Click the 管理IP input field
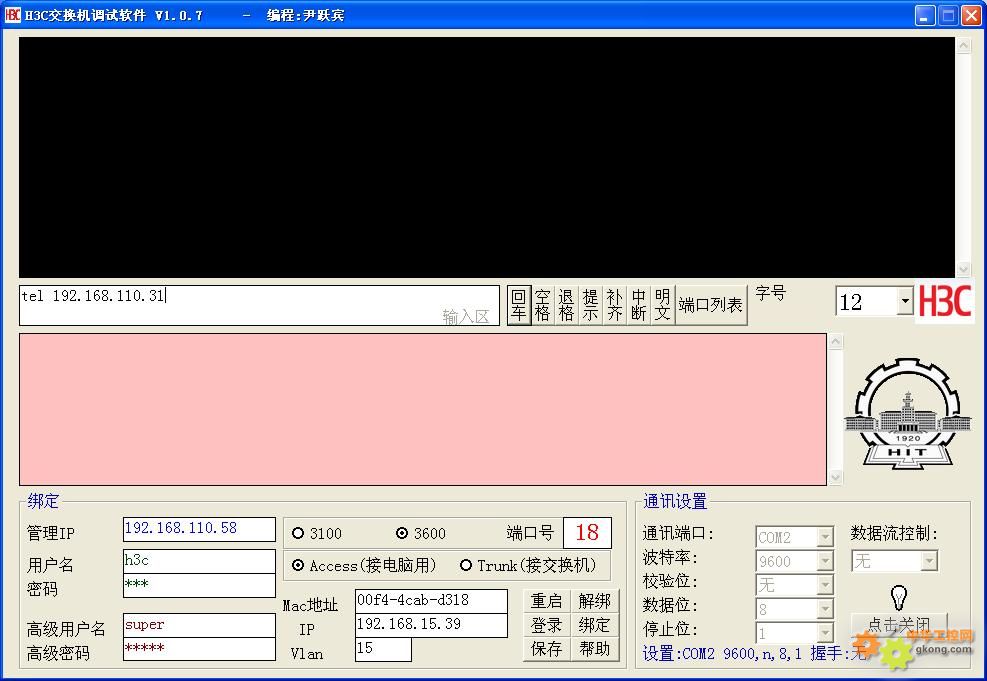Viewport: 987px width, 681px height. tap(199, 529)
